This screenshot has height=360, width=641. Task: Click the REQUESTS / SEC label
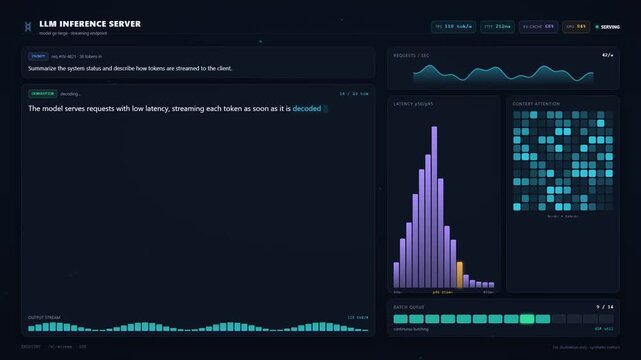pyautogui.click(x=411, y=56)
